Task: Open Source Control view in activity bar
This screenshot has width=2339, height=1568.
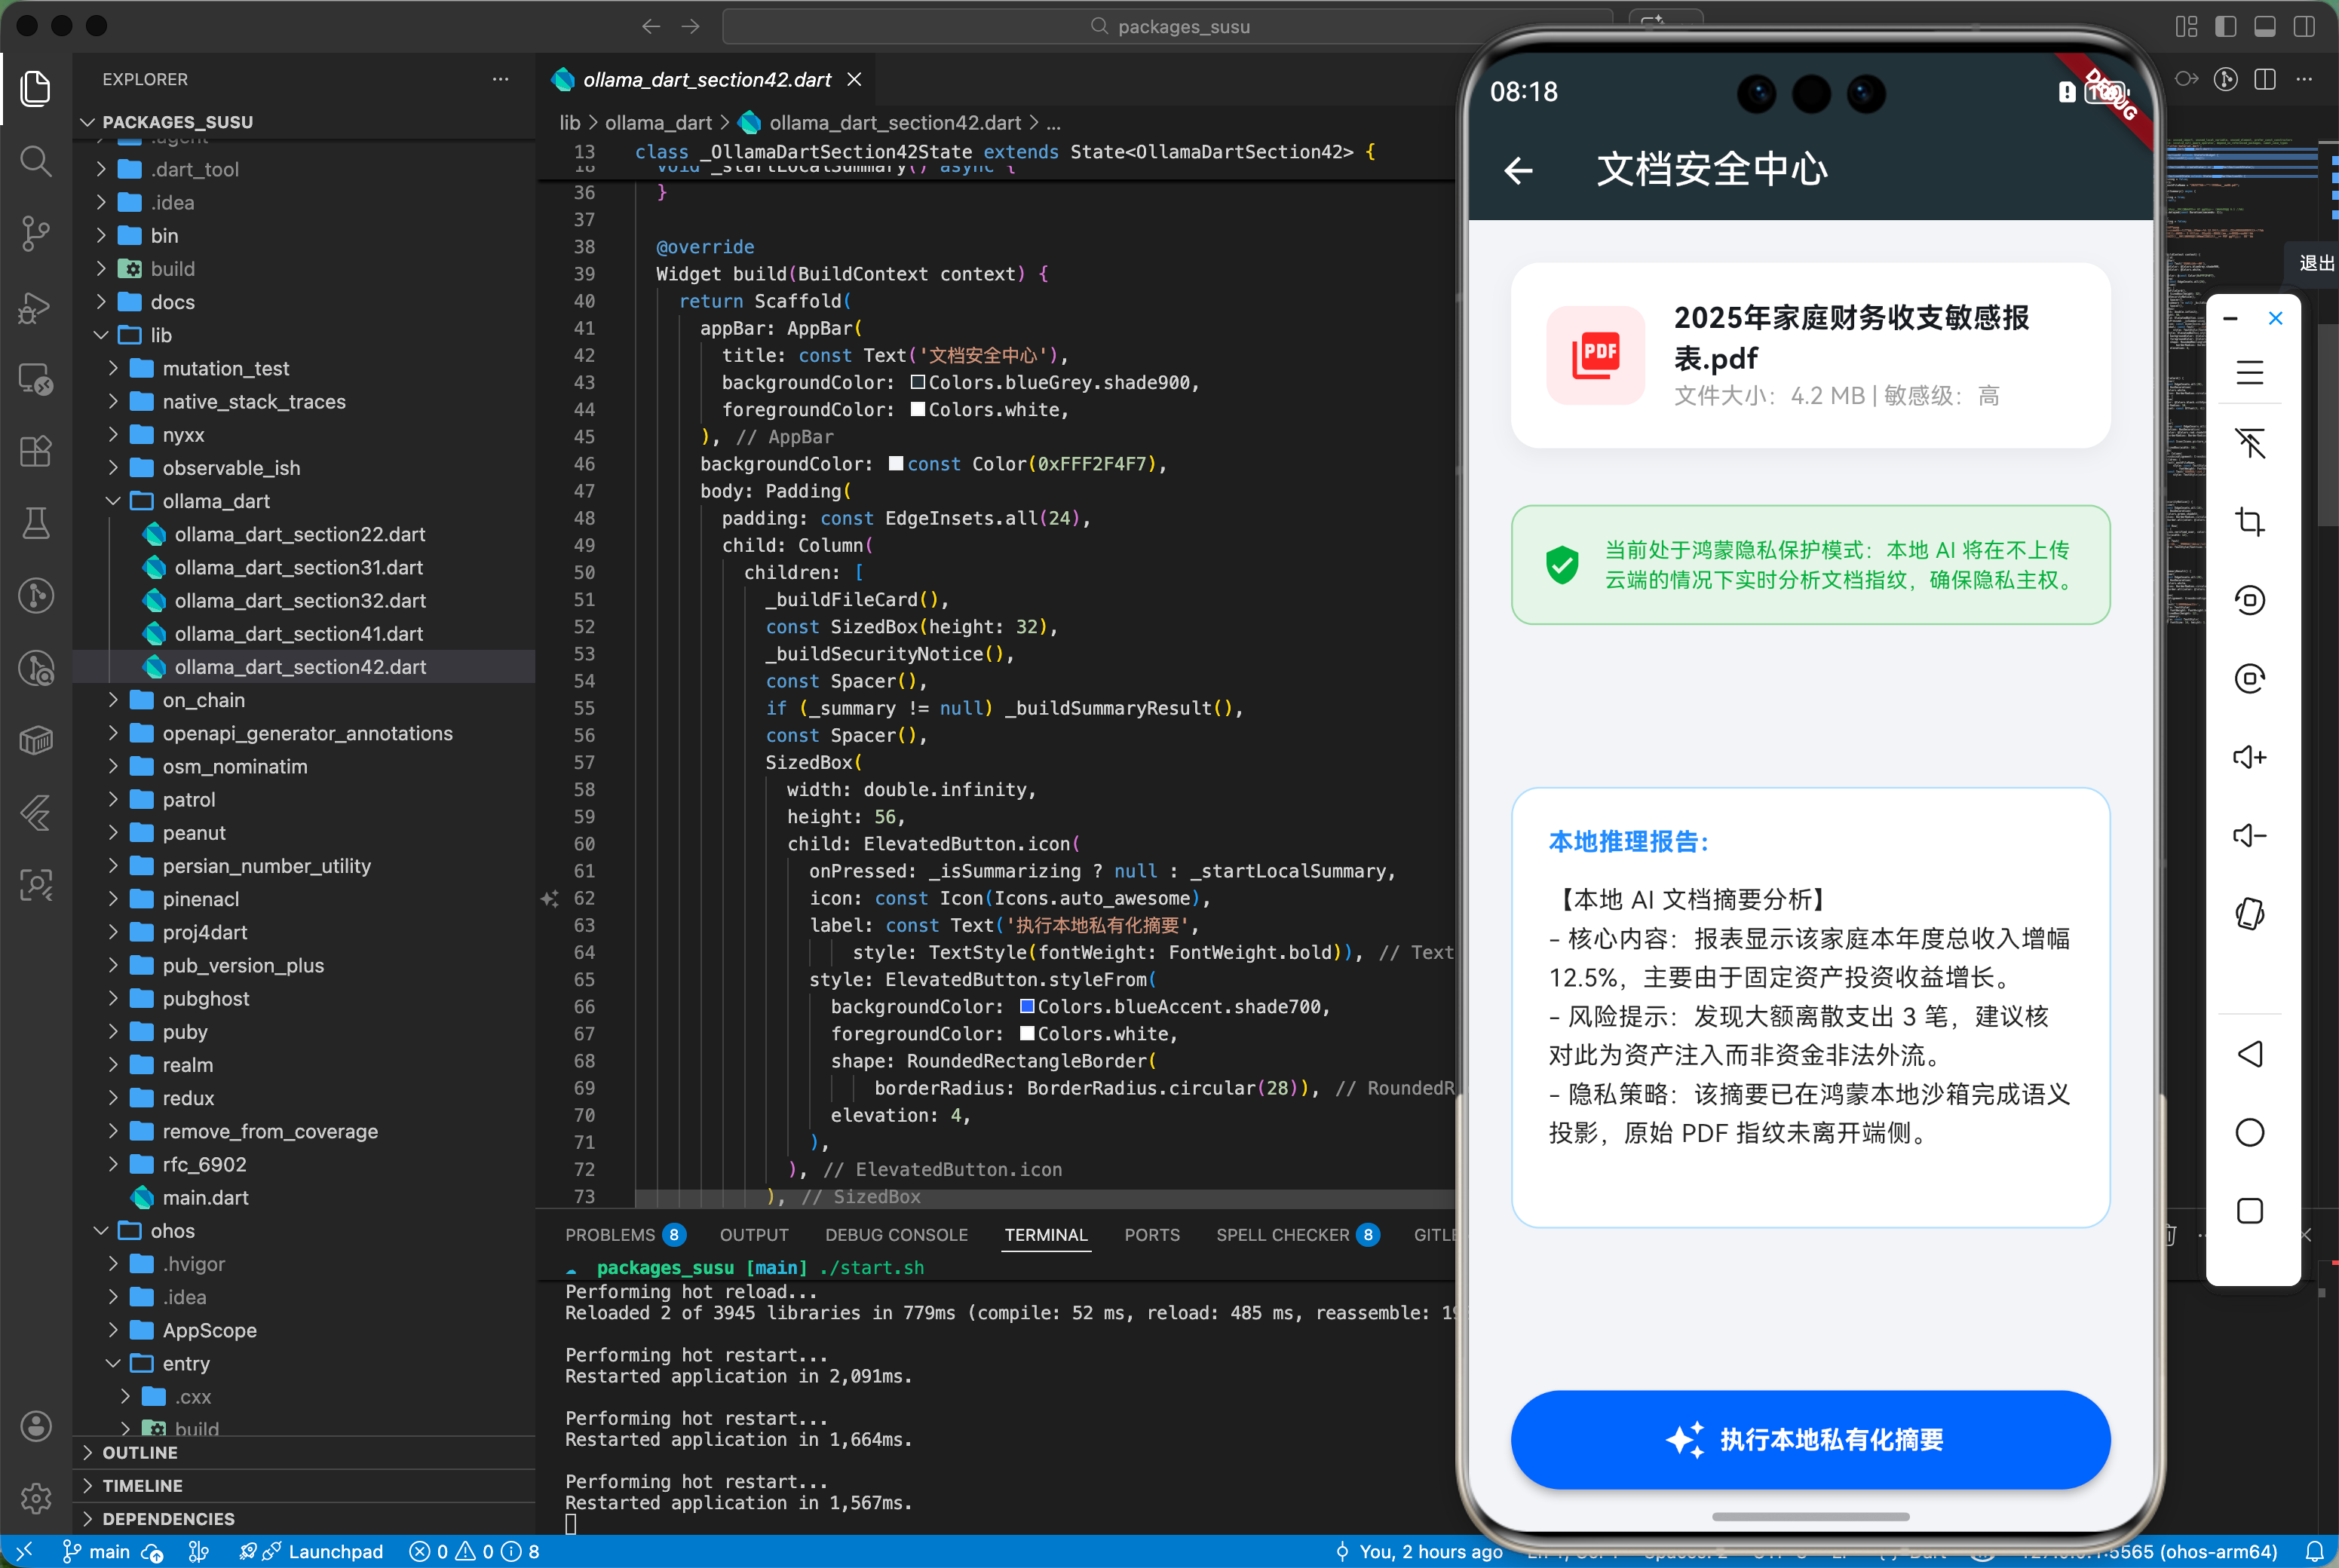Action: point(36,233)
